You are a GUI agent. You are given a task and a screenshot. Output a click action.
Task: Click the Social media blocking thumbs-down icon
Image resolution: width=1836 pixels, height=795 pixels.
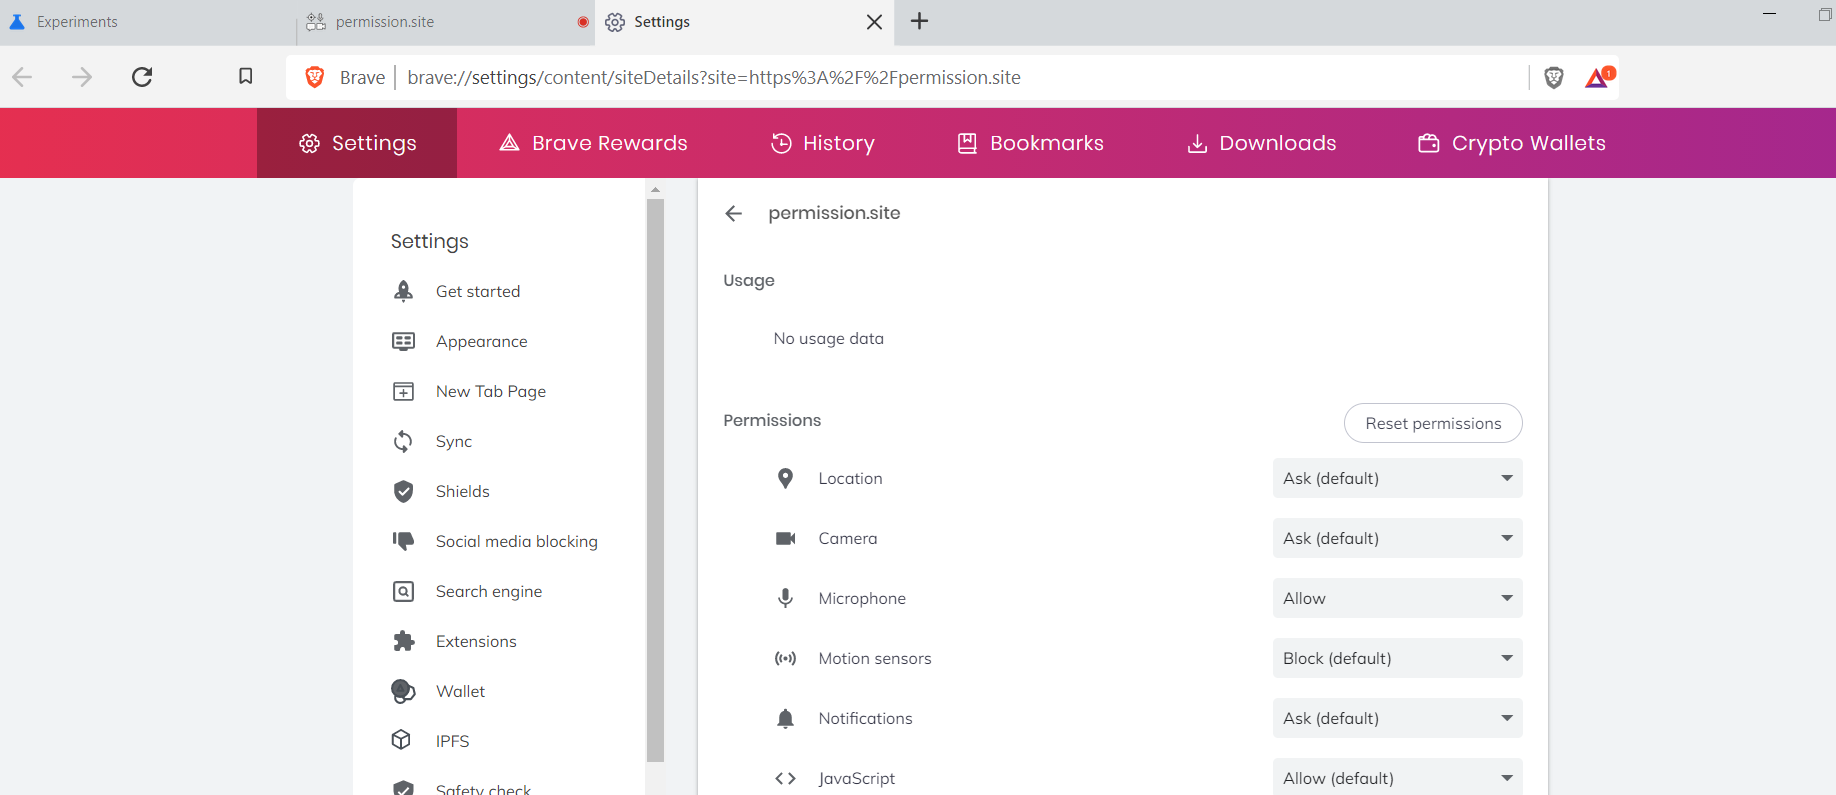(x=403, y=541)
